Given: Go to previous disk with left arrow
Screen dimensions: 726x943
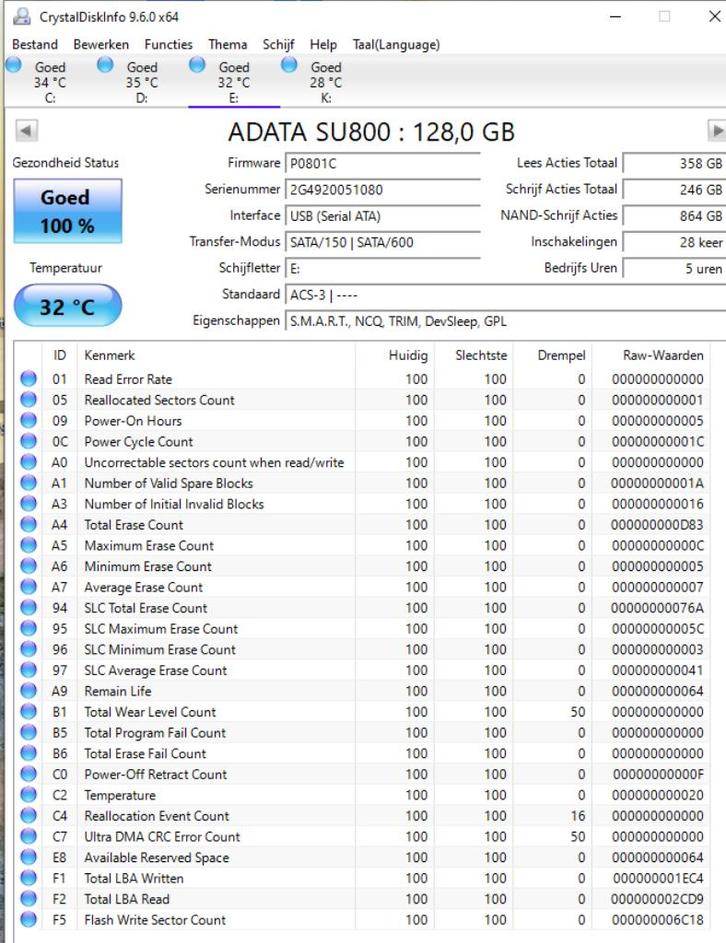Looking at the screenshot, I should [x=26, y=131].
